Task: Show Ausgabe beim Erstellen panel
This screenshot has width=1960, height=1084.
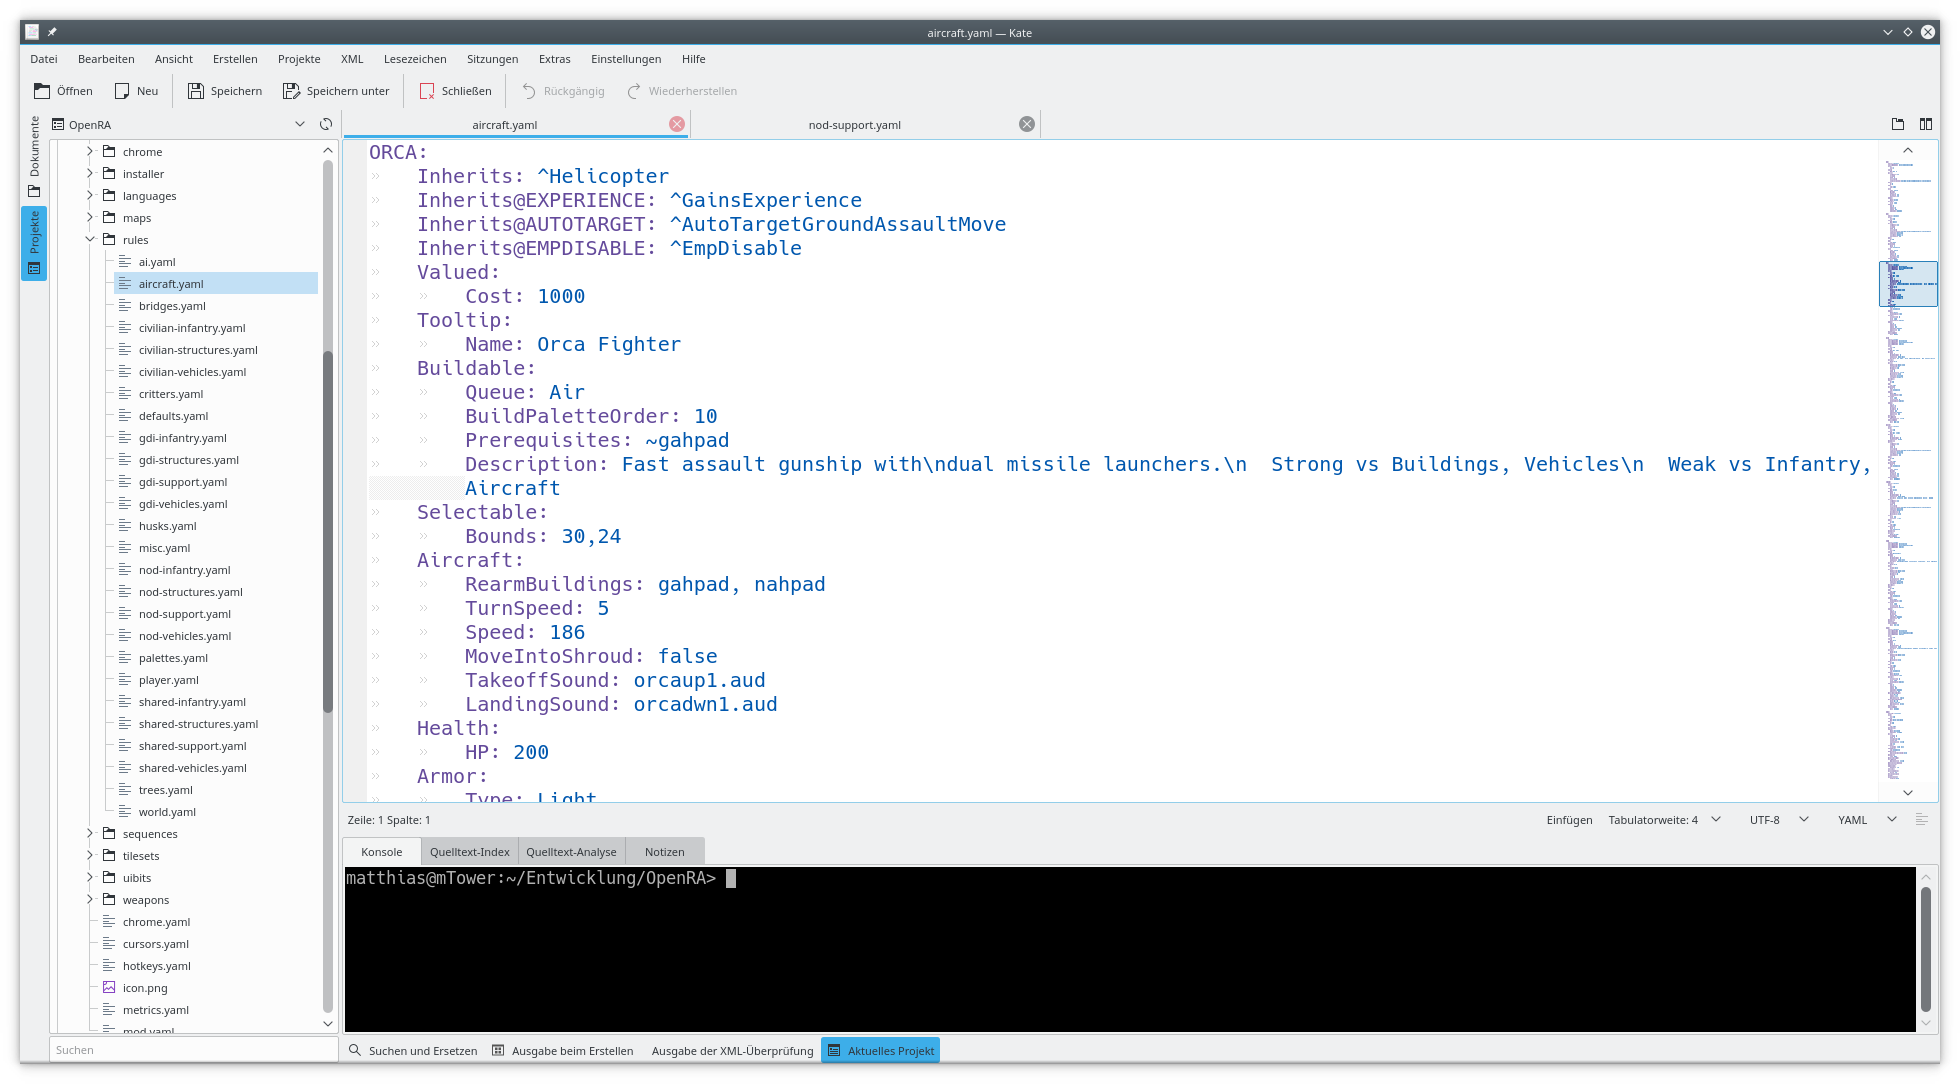Action: click(x=563, y=1051)
